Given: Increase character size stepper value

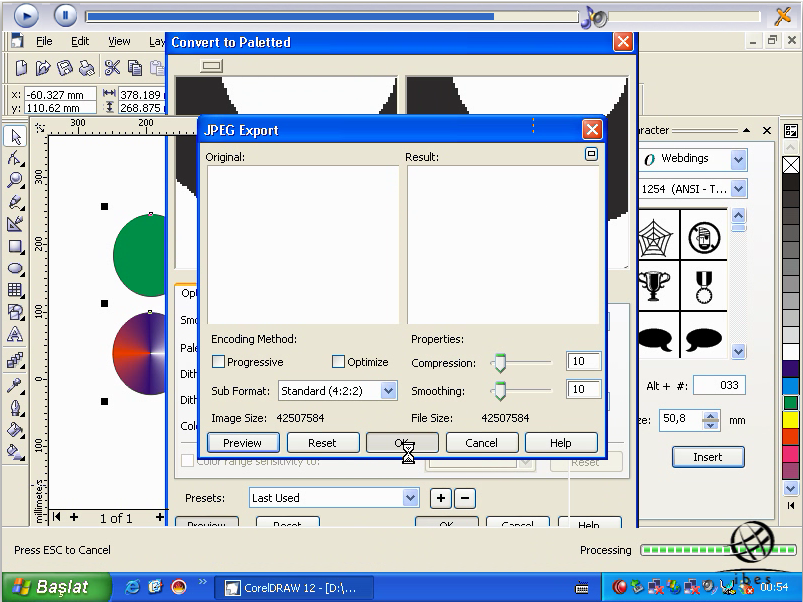Looking at the screenshot, I should tap(710, 416).
